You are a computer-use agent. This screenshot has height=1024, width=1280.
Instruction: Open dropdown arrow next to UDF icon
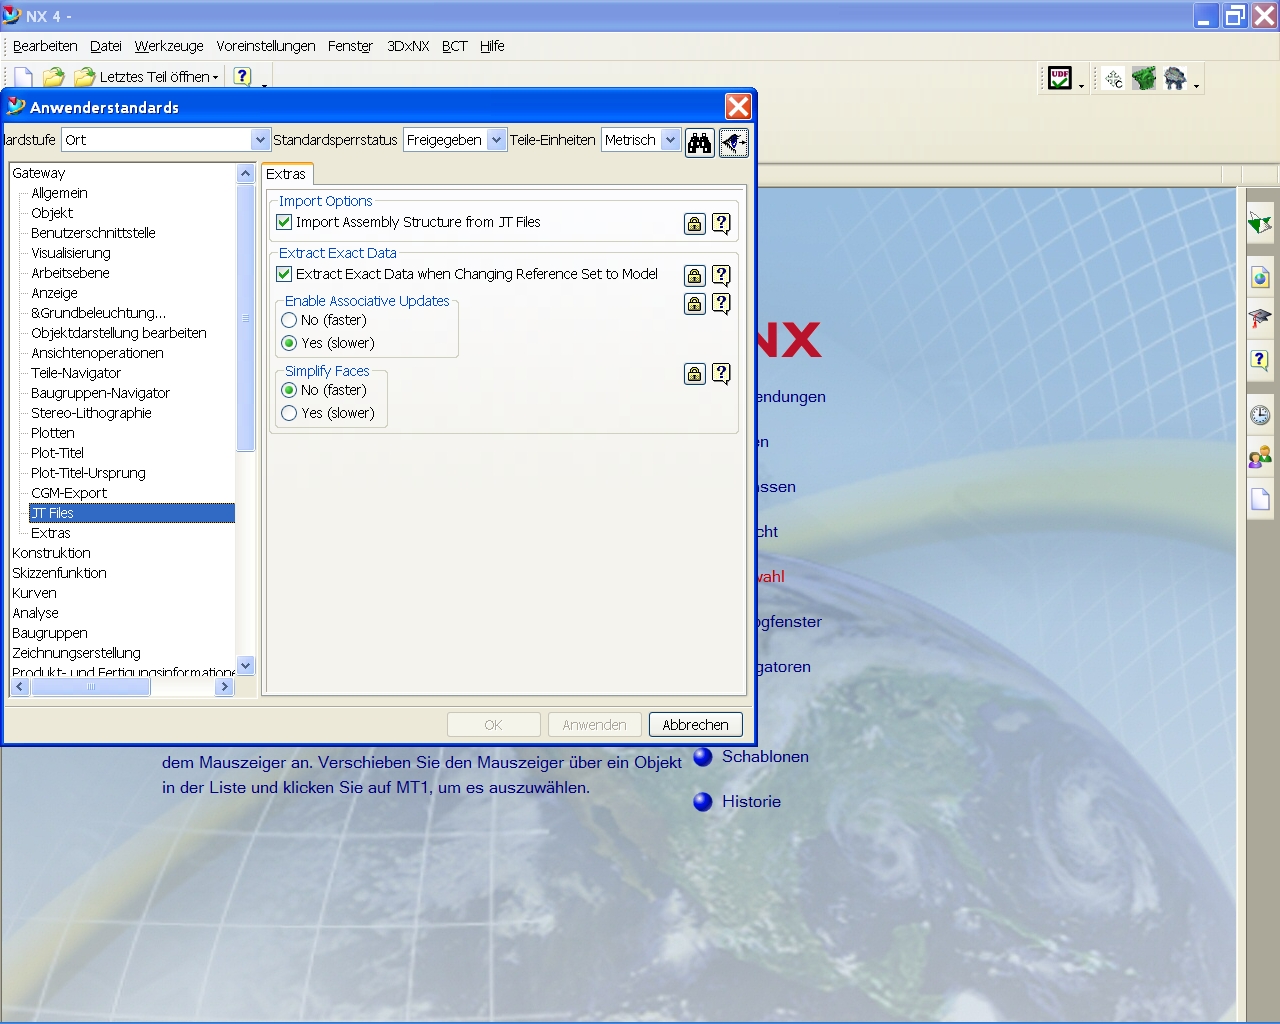pyautogui.click(x=1081, y=87)
